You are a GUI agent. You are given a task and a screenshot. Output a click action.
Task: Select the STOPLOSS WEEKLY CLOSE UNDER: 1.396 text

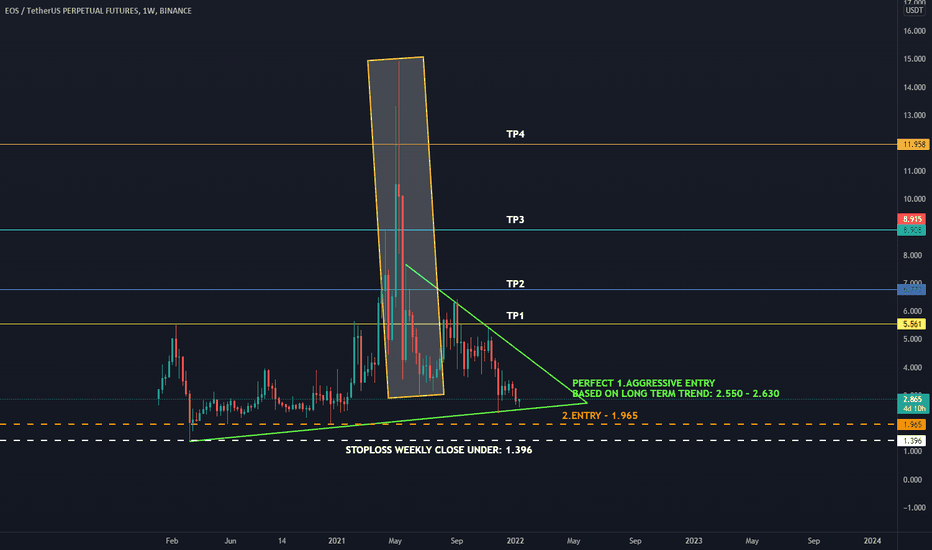[439, 450]
